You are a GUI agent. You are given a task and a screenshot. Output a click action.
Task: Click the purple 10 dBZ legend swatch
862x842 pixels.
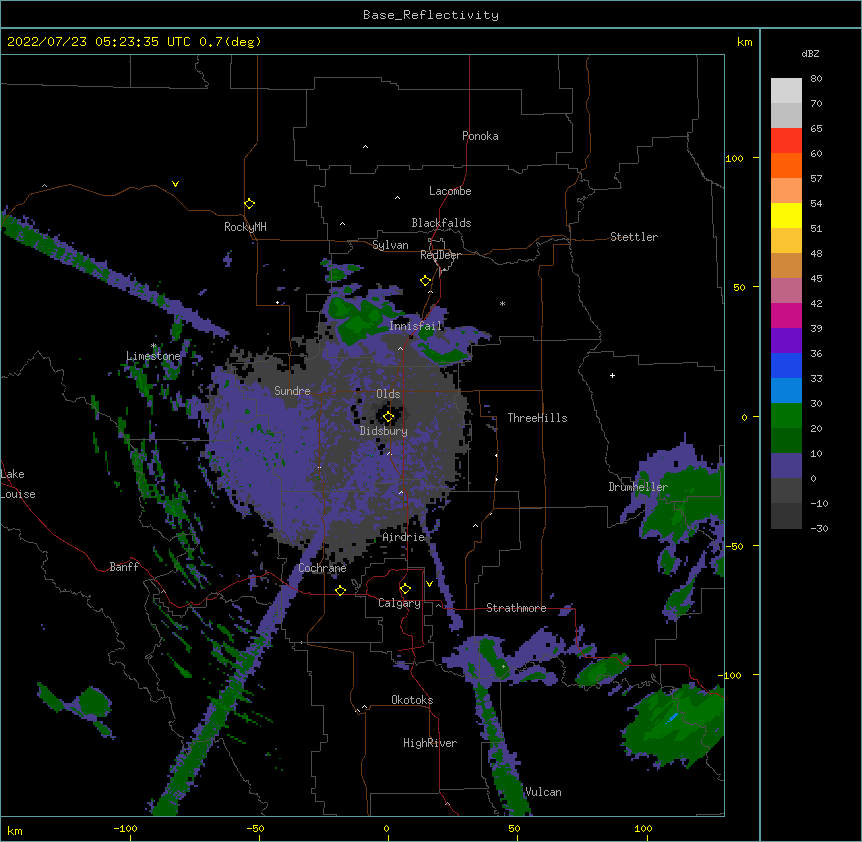point(786,466)
